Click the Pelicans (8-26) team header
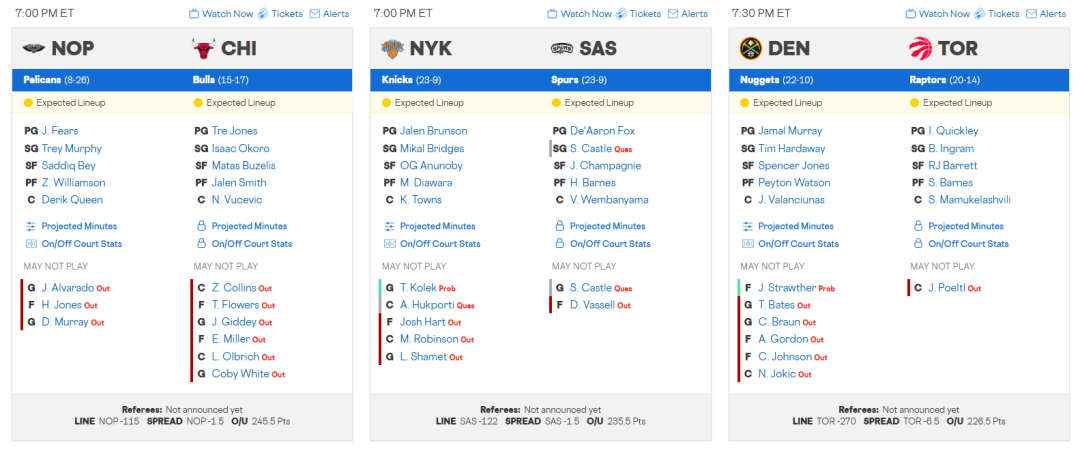Viewport: 1080px width, 449px height. tap(57, 80)
